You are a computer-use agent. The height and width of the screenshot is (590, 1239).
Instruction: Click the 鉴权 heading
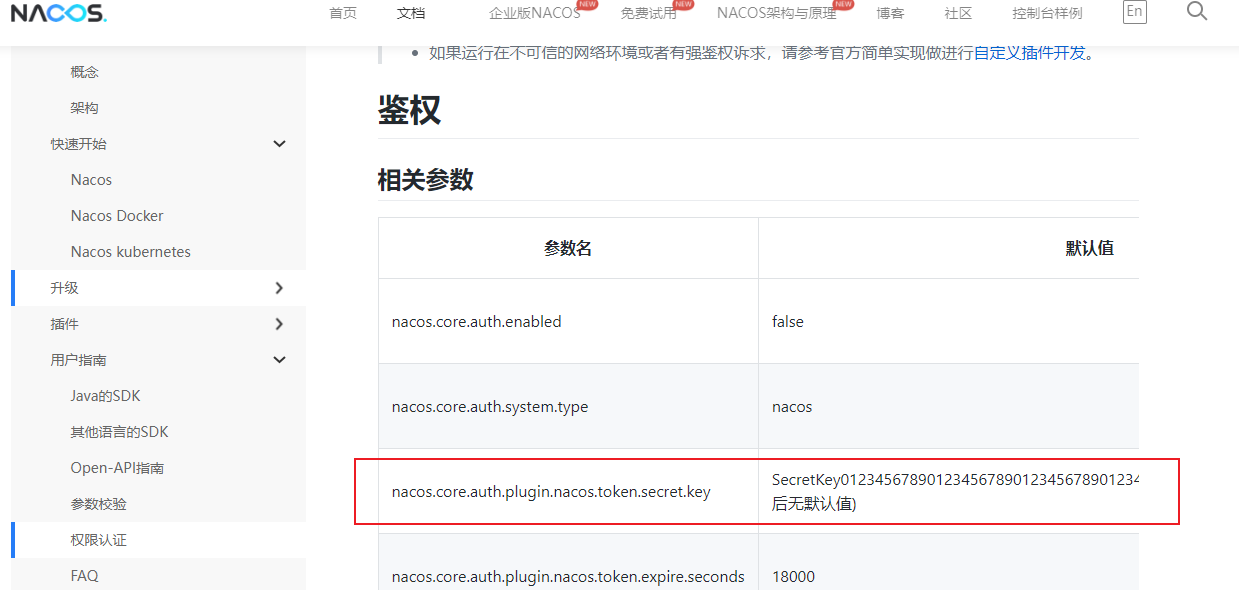point(409,110)
